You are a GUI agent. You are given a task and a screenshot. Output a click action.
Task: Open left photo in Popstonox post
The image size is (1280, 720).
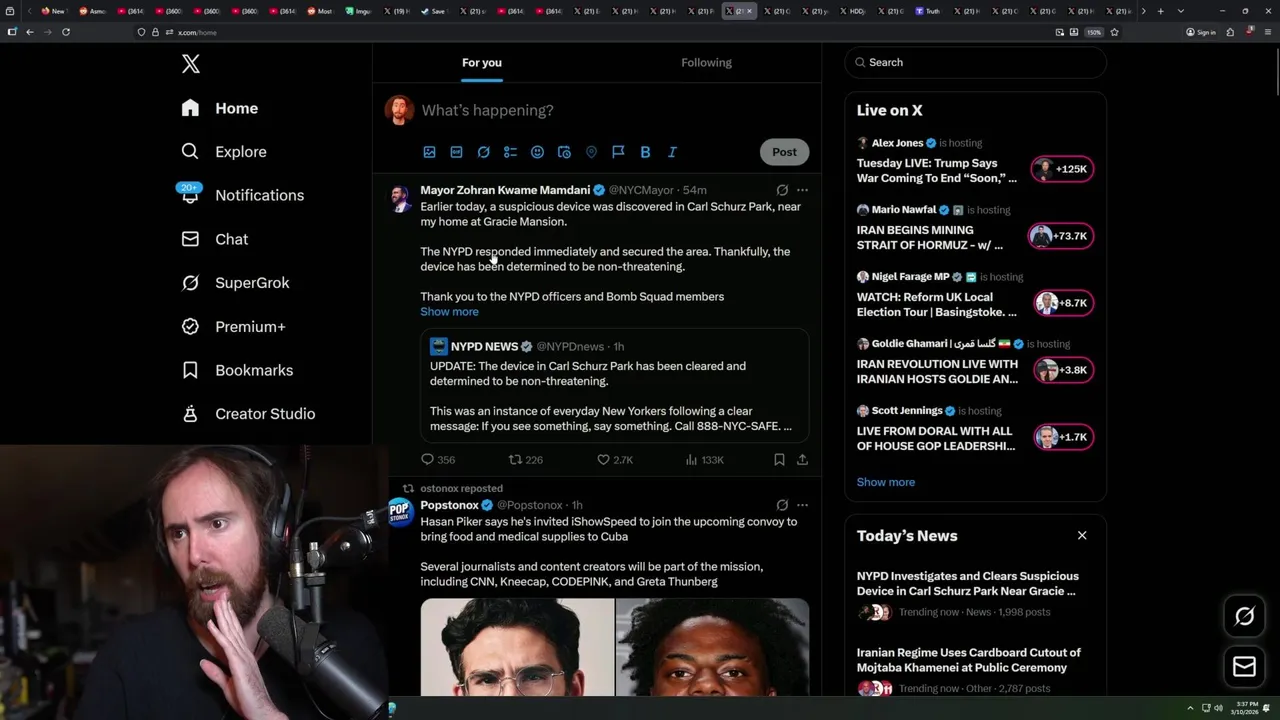(517, 647)
